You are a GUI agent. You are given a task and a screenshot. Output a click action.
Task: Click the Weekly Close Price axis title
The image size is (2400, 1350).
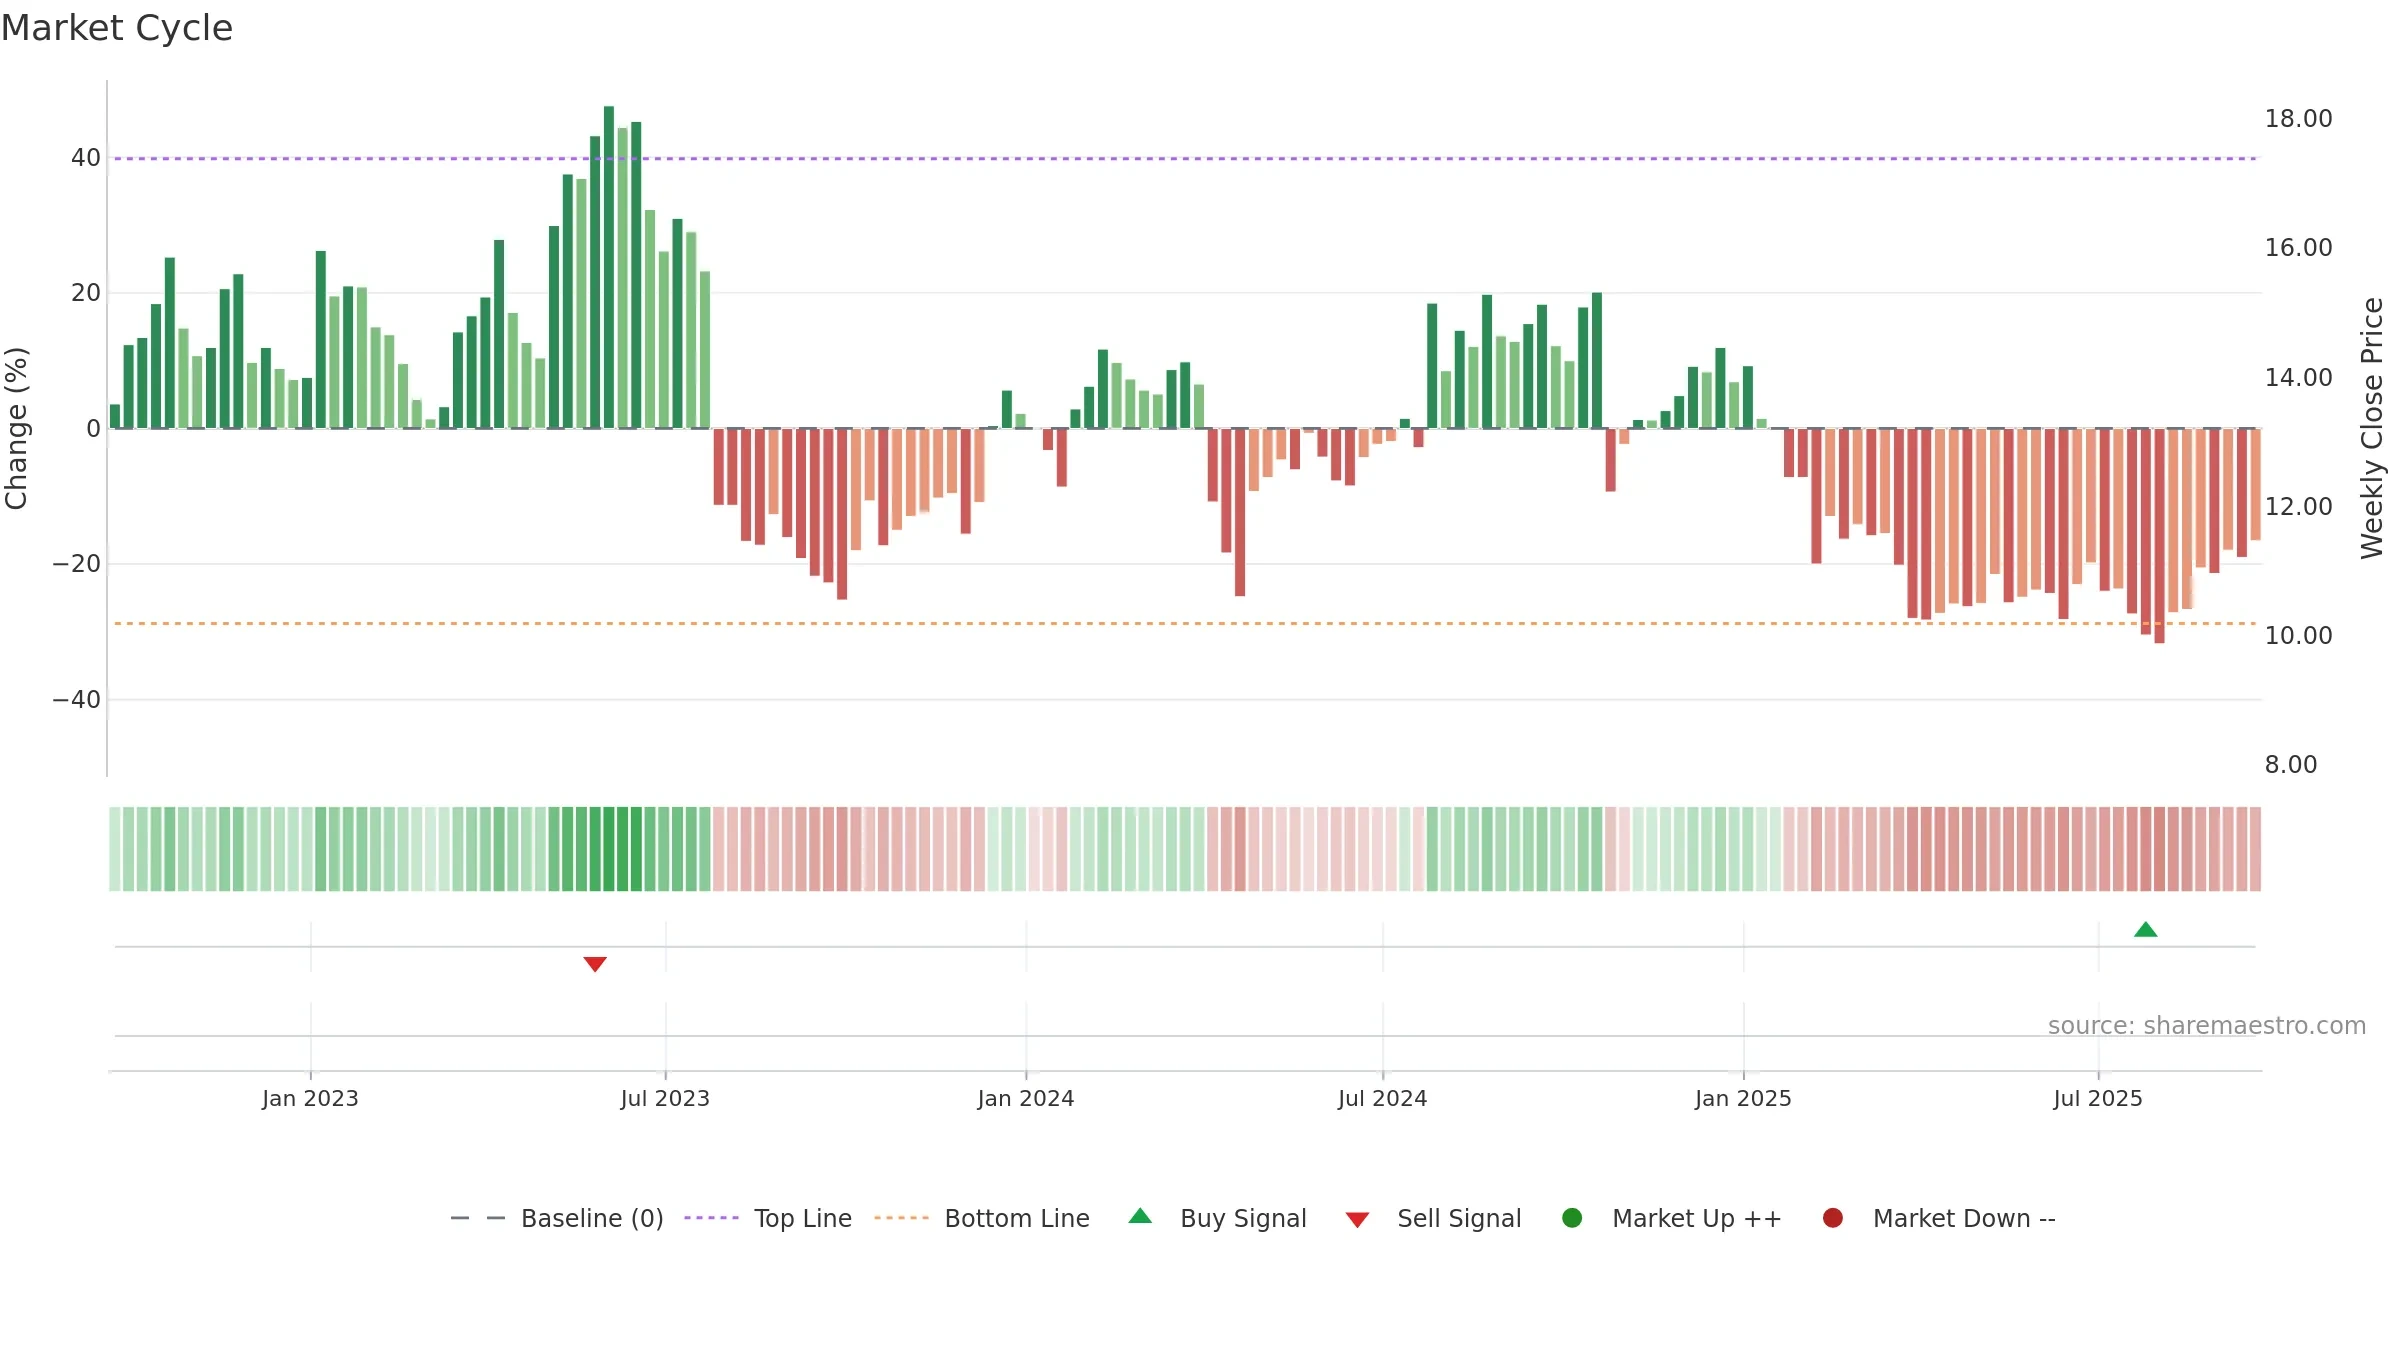tap(2372, 428)
